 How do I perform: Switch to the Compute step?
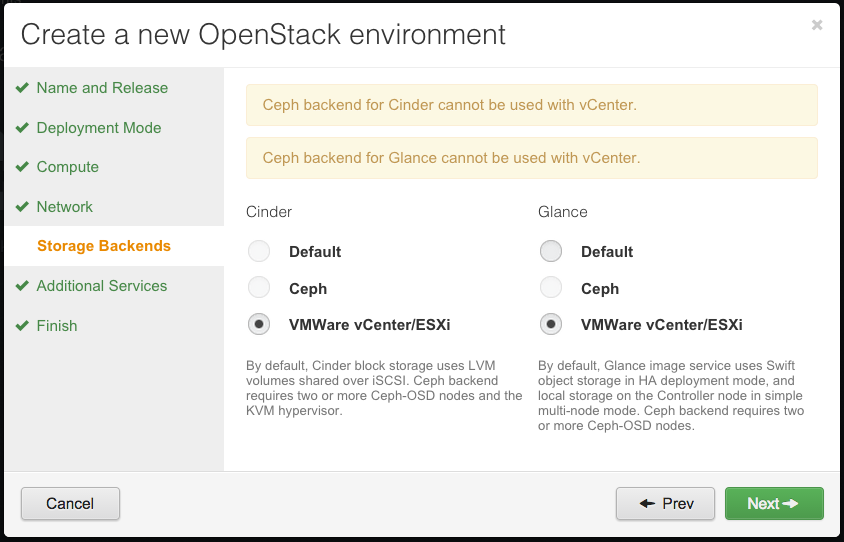(68, 167)
